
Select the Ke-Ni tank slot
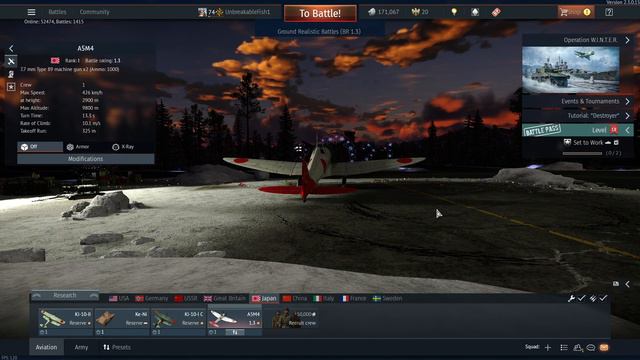pos(122,319)
